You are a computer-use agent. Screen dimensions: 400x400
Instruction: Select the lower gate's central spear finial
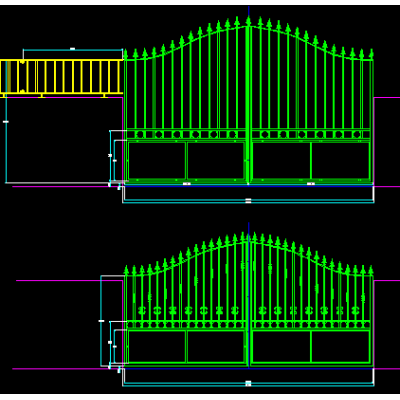click(248, 236)
